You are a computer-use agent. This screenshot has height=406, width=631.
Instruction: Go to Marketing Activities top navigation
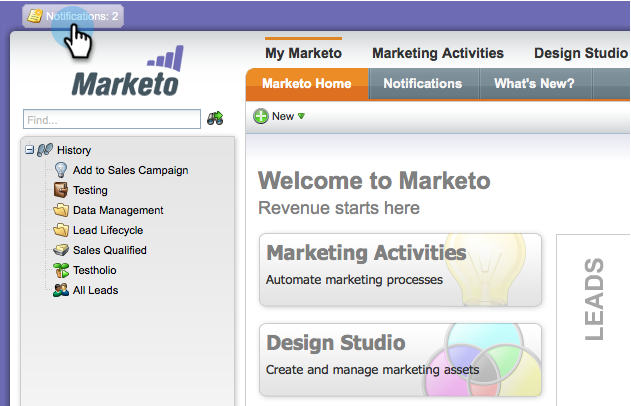(x=438, y=53)
